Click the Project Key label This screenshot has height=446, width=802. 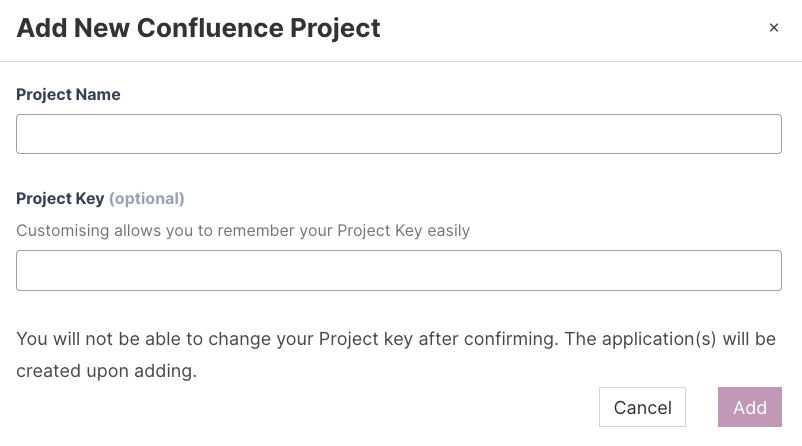(x=59, y=198)
